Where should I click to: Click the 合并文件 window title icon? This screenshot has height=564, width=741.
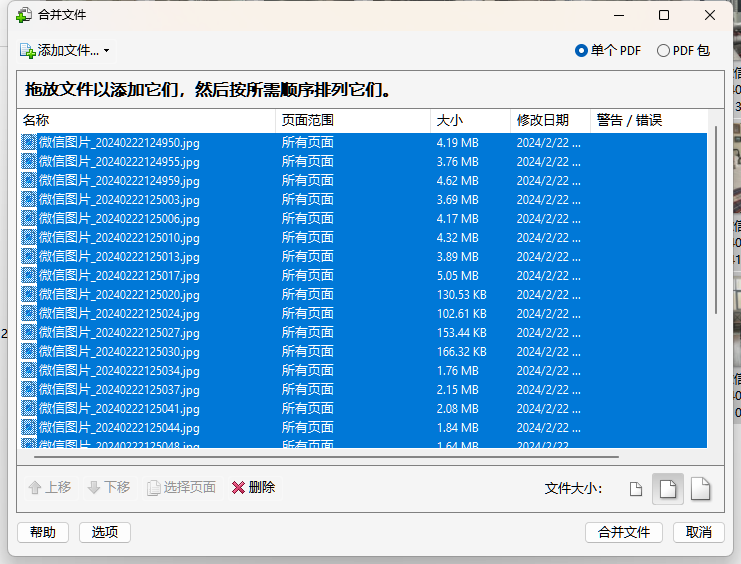point(24,15)
